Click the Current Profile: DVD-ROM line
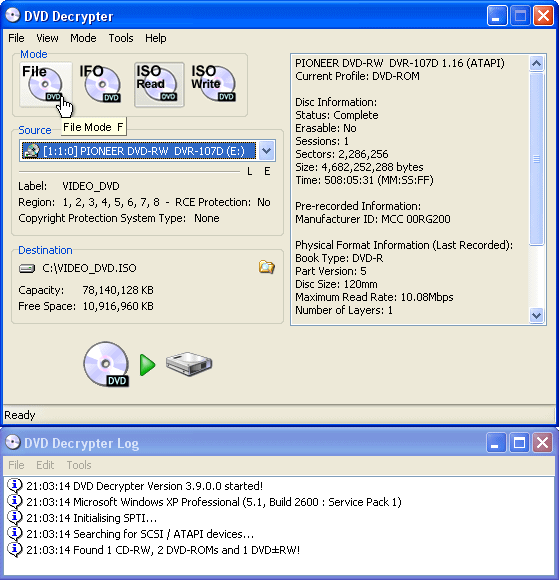559x580 pixels. click(357, 76)
